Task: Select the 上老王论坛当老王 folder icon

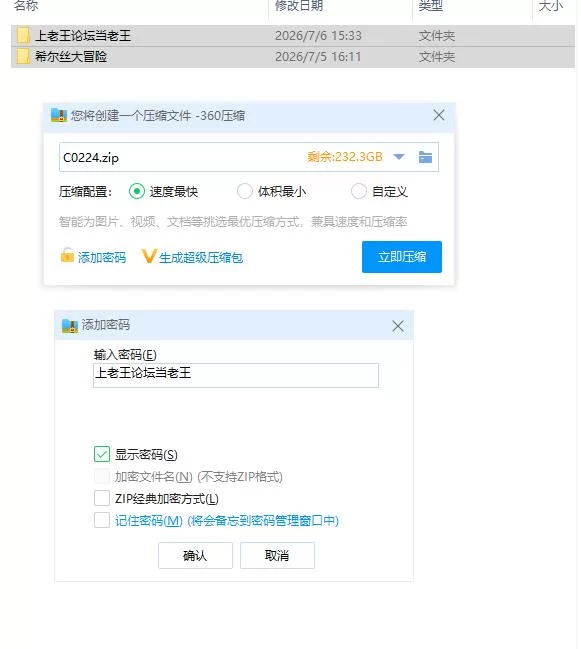Action: click(x=23, y=36)
